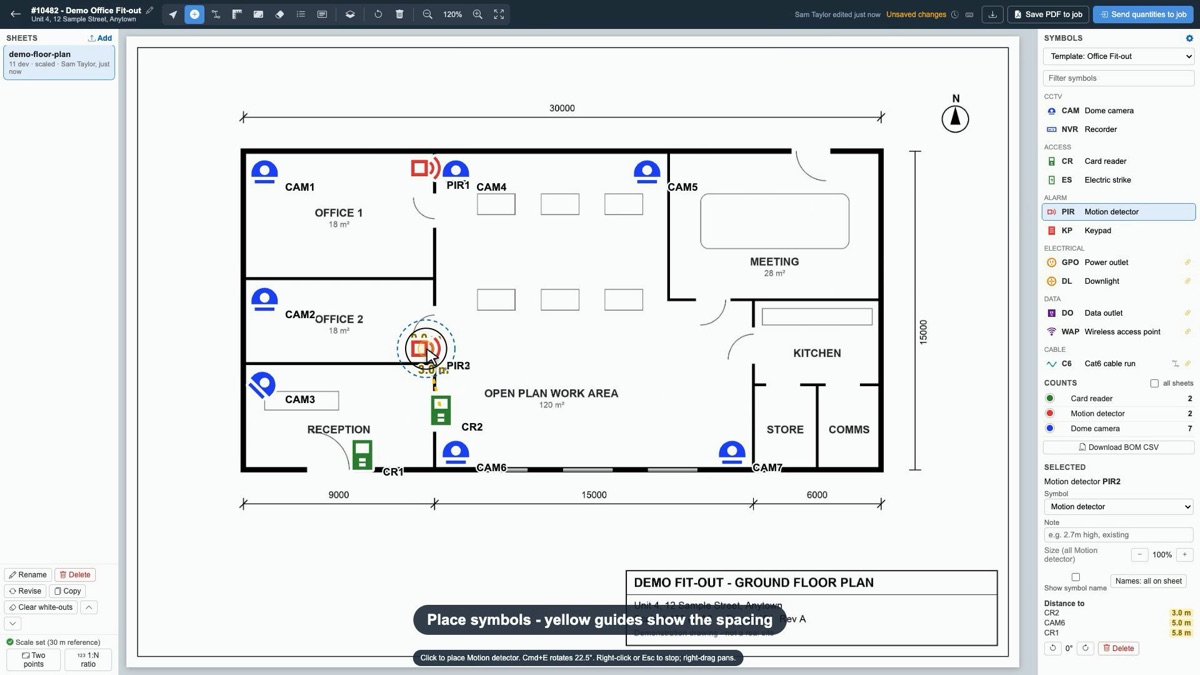Viewport: 1200px width, 675px height.
Task: Set scale using Two points
Action: point(33,660)
